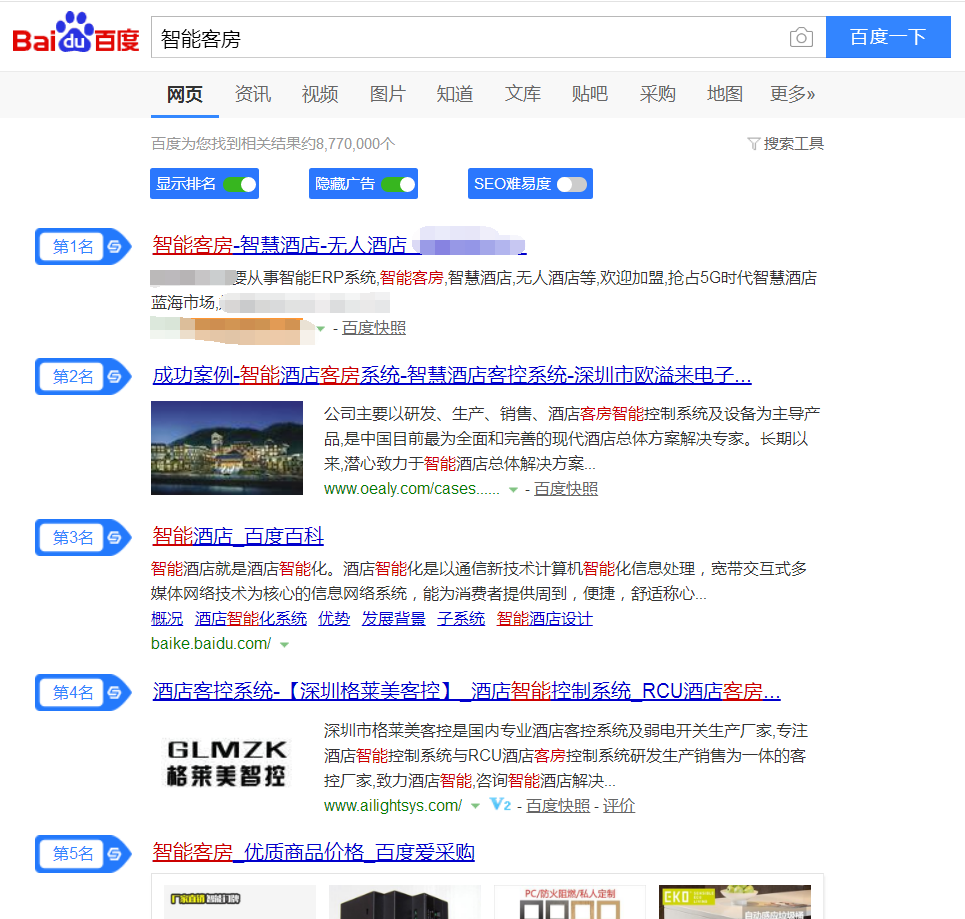This screenshot has height=919, width=965.
Task: Open the 更多» more categories menu
Action: pyautogui.click(x=793, y=94)
